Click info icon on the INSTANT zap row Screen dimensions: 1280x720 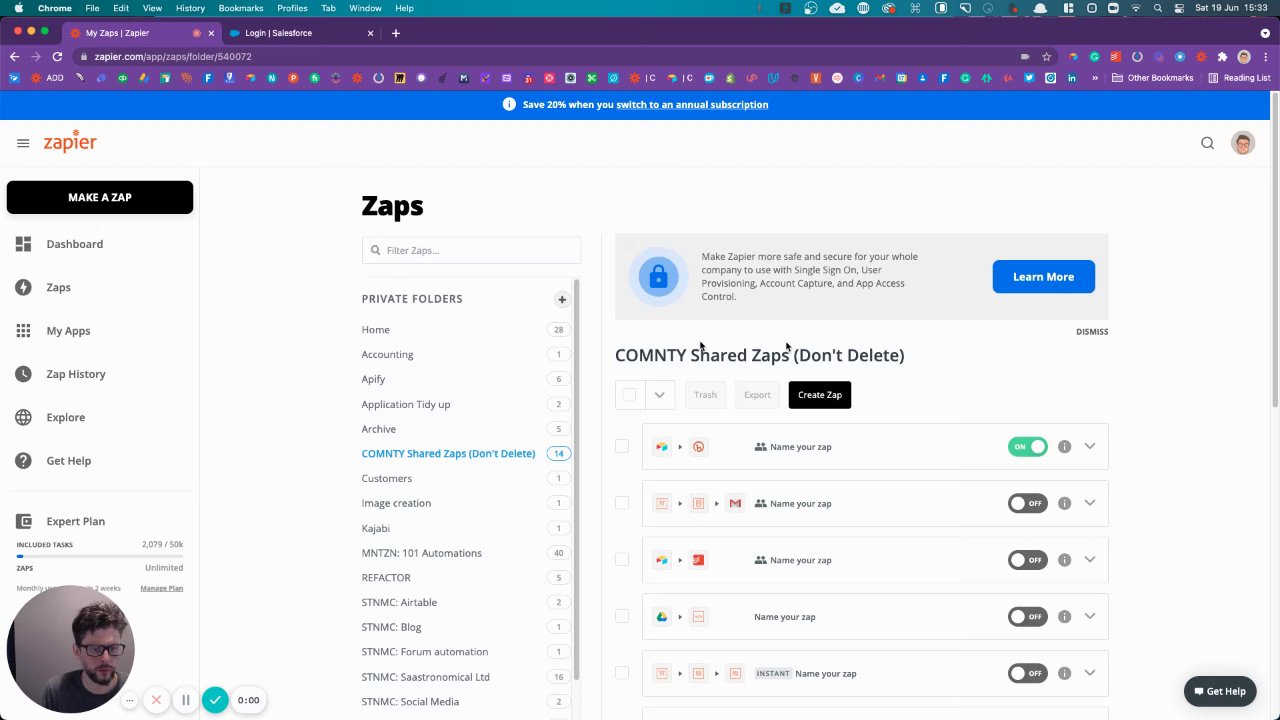pyautogui.click(x=1064, y=673)
